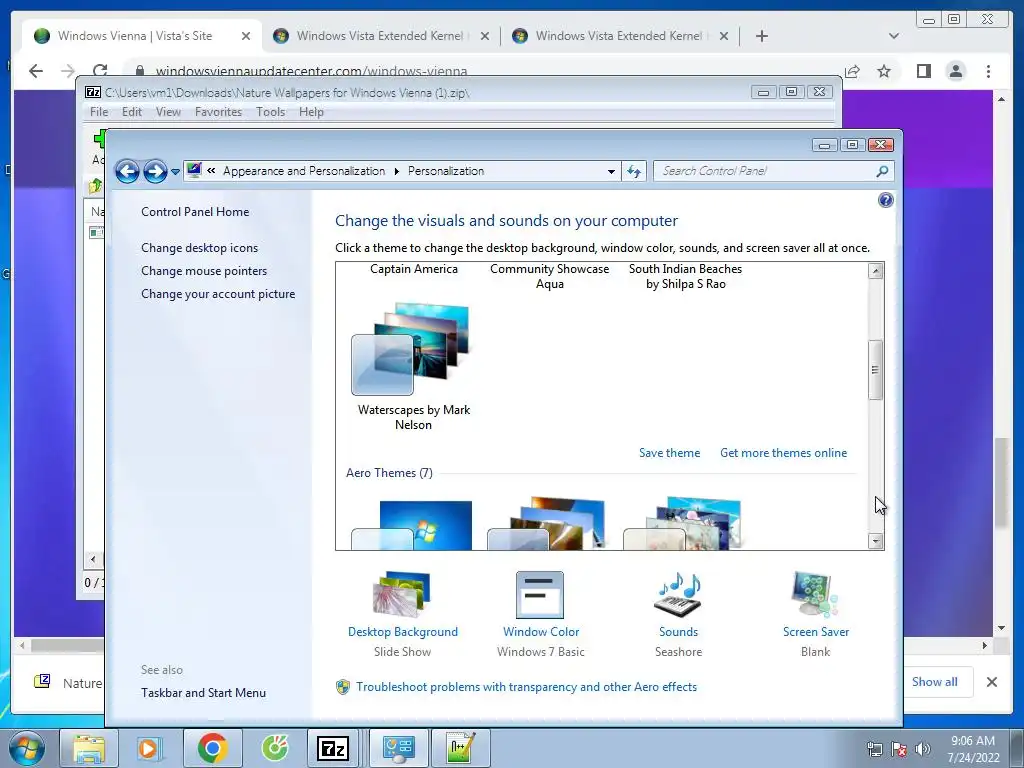Open the Sounds keyboard icon
This screenshot has height=768, width=1024.
tap(678, 594)
